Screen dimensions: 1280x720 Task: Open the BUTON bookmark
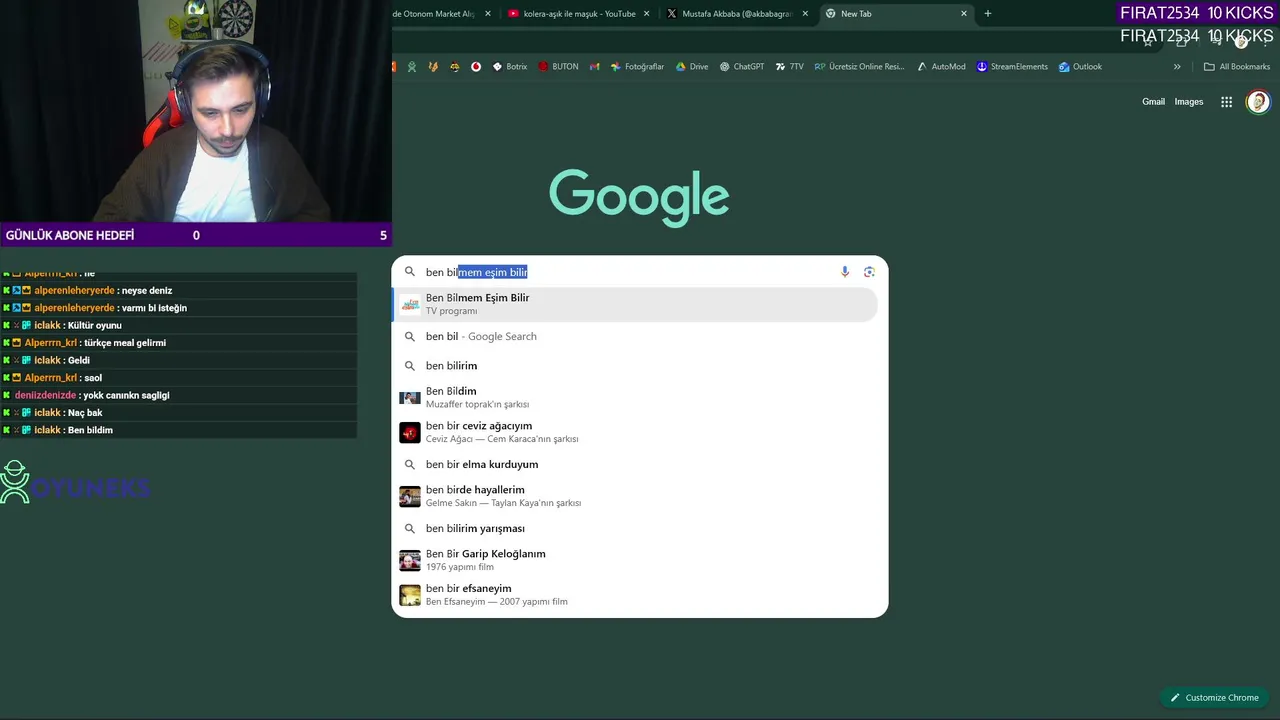click(x=558, y=67)
